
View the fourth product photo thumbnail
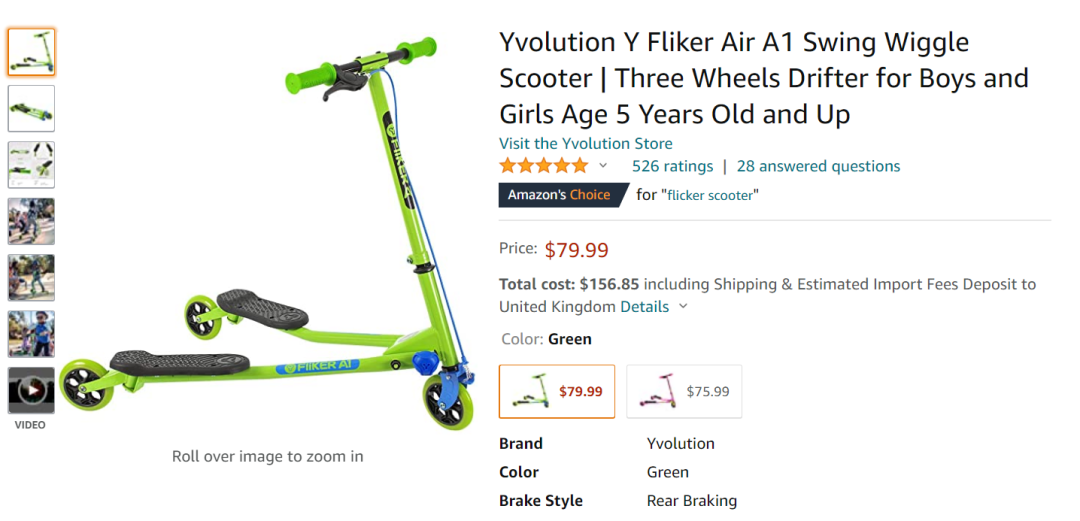pos(31,221)
